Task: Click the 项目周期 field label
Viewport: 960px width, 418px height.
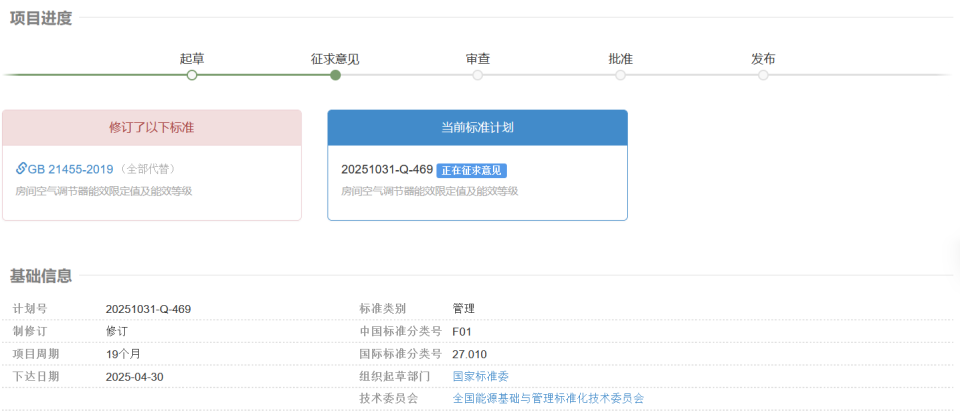Action: [36, 354]
